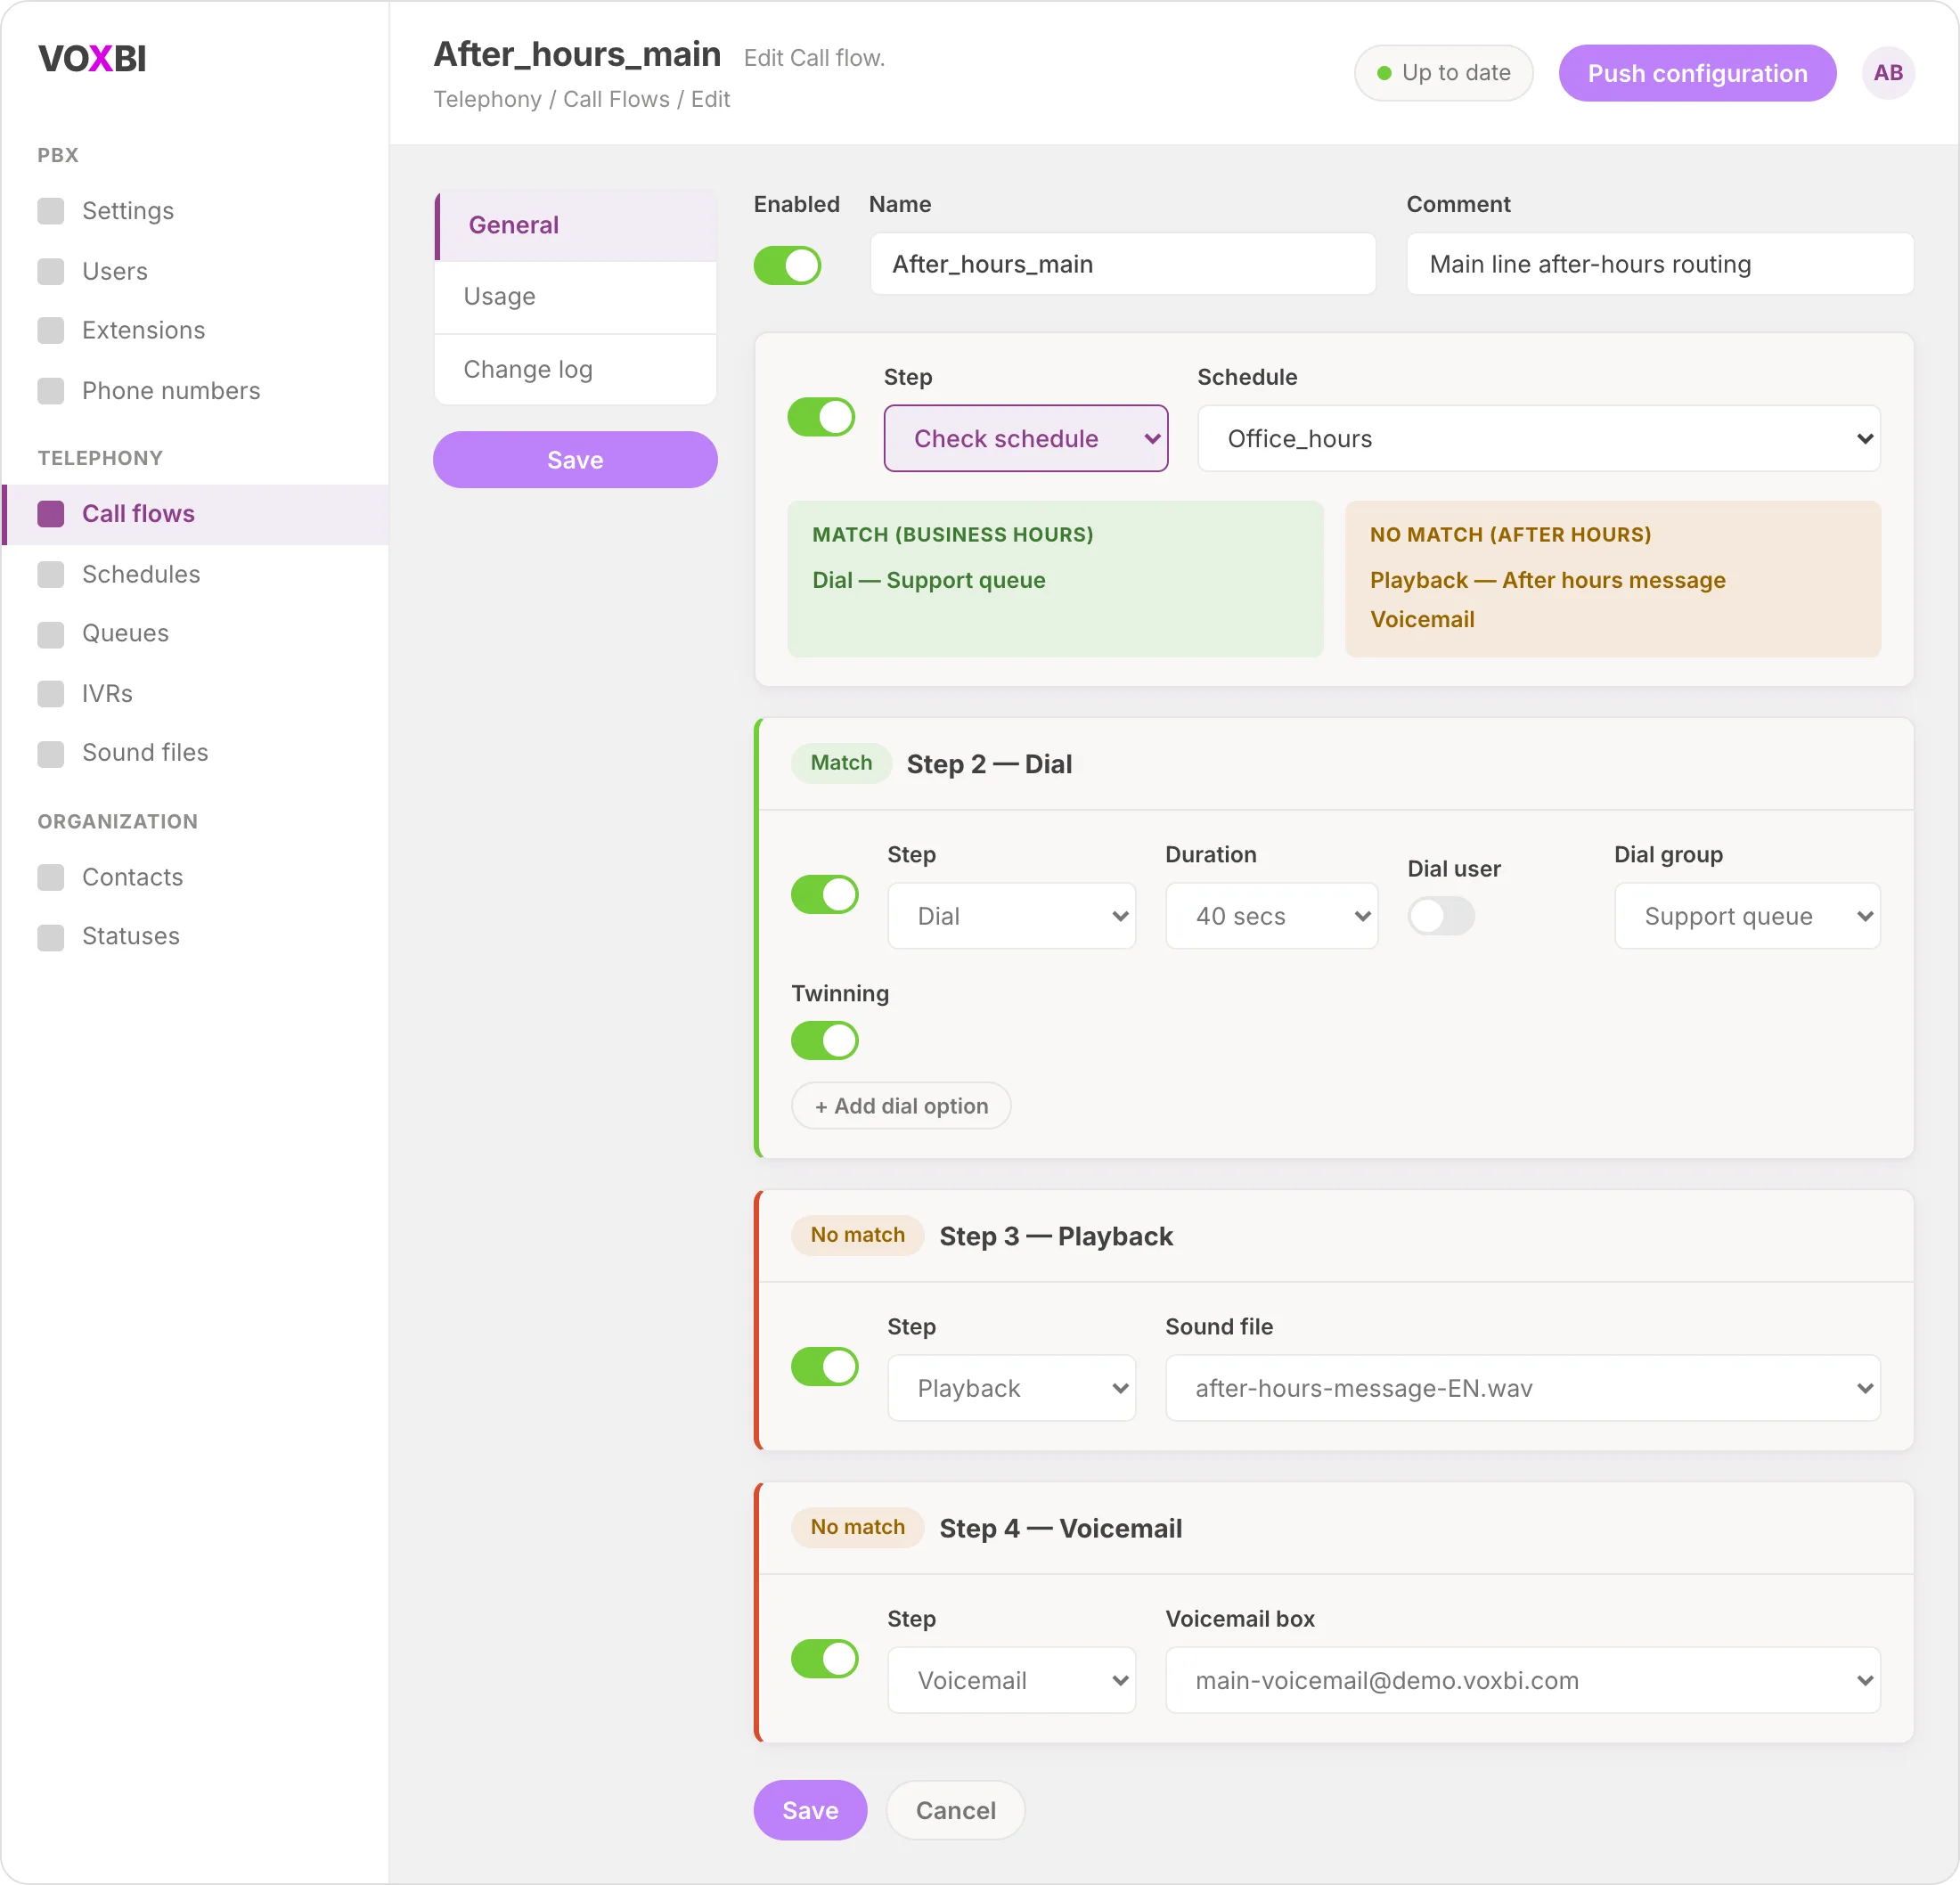Click the Schedules sidebar icon
Screen dimensions: 1960x1885
tap(51, 574)
